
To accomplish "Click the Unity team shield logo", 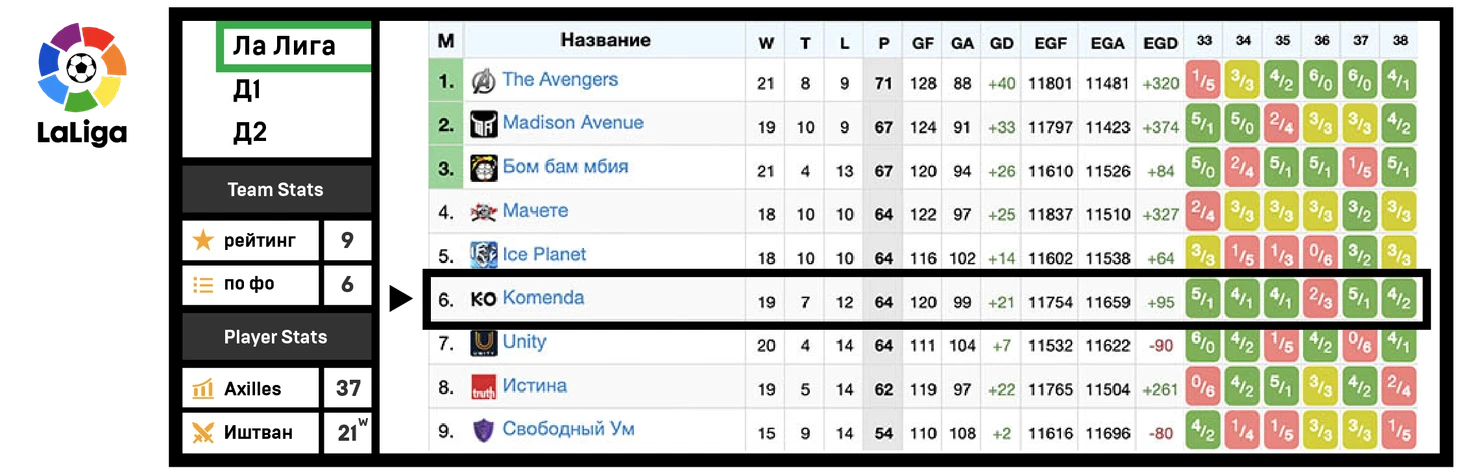I will 483,343.
